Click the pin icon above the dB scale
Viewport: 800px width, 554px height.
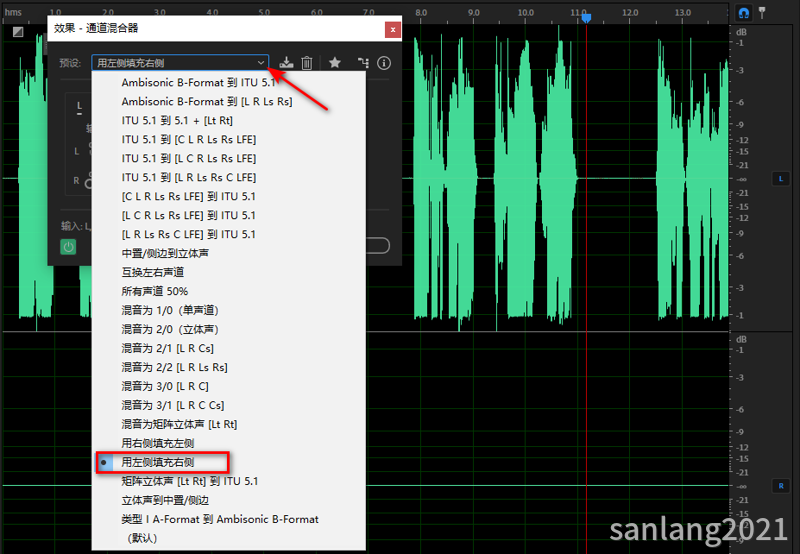click(763, 13)
